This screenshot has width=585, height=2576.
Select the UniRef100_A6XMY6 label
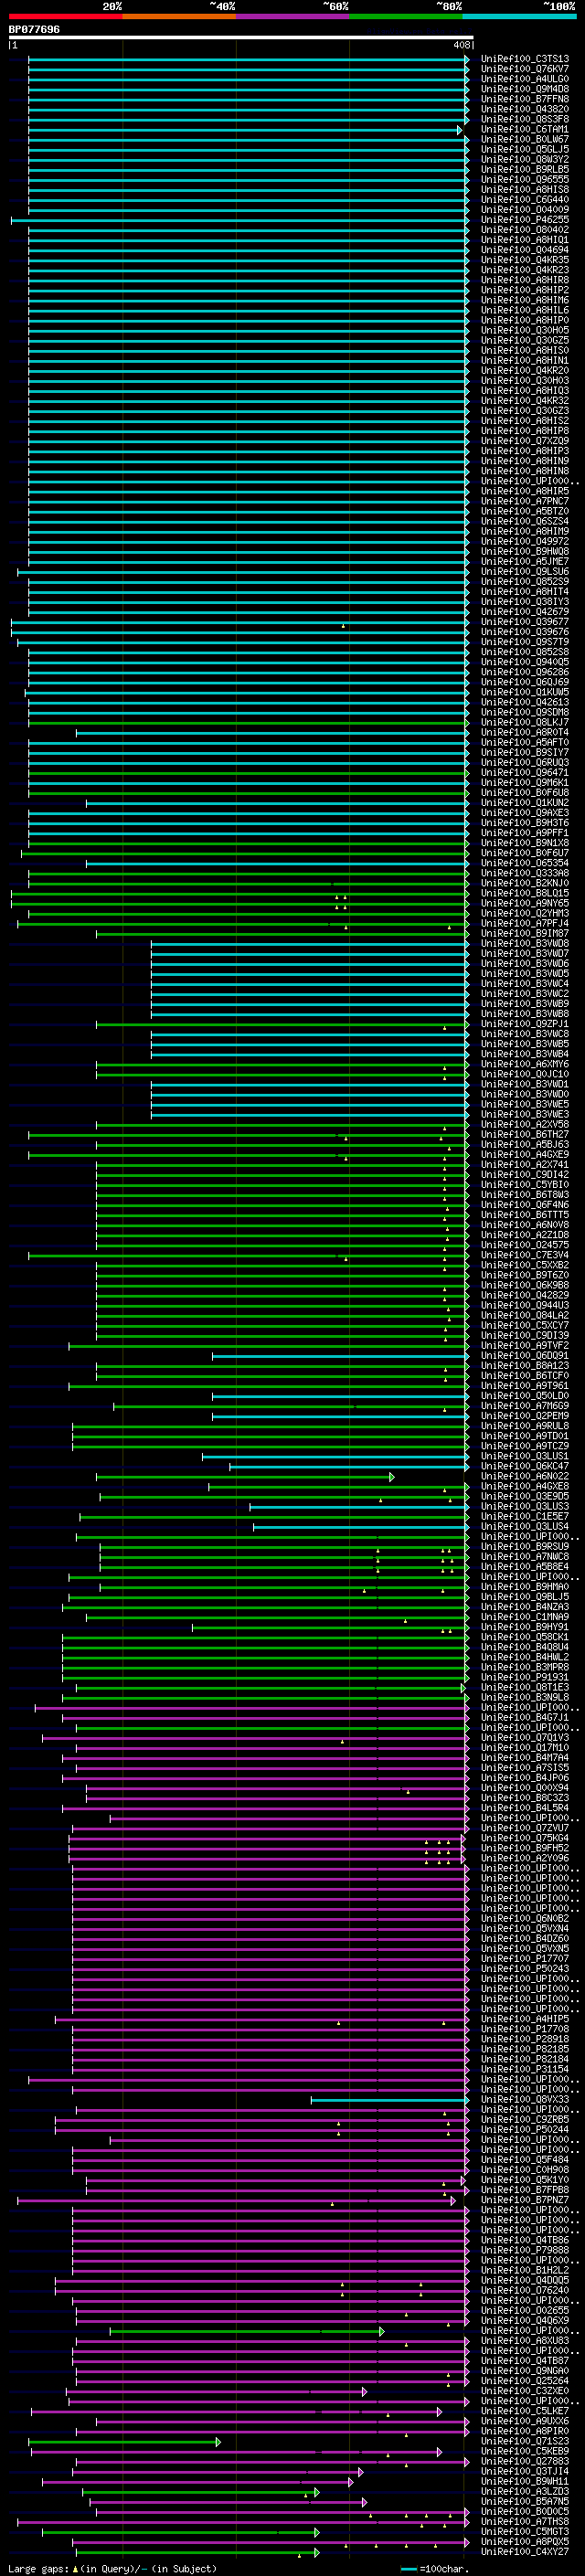point(525,1064)
